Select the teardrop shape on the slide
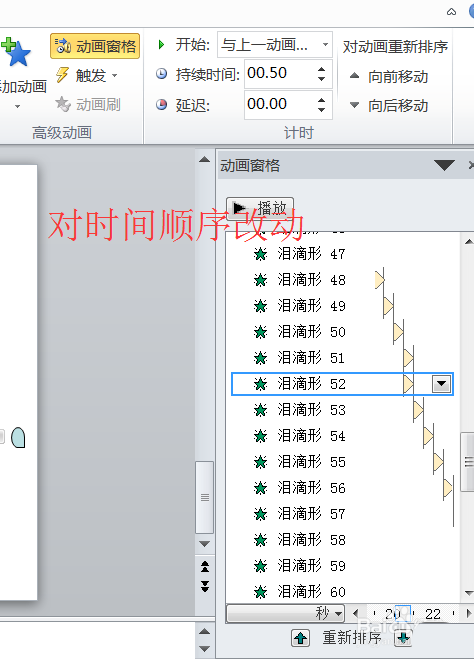The width and height of the screenshot is (474, 659). [x=18, y=438]
